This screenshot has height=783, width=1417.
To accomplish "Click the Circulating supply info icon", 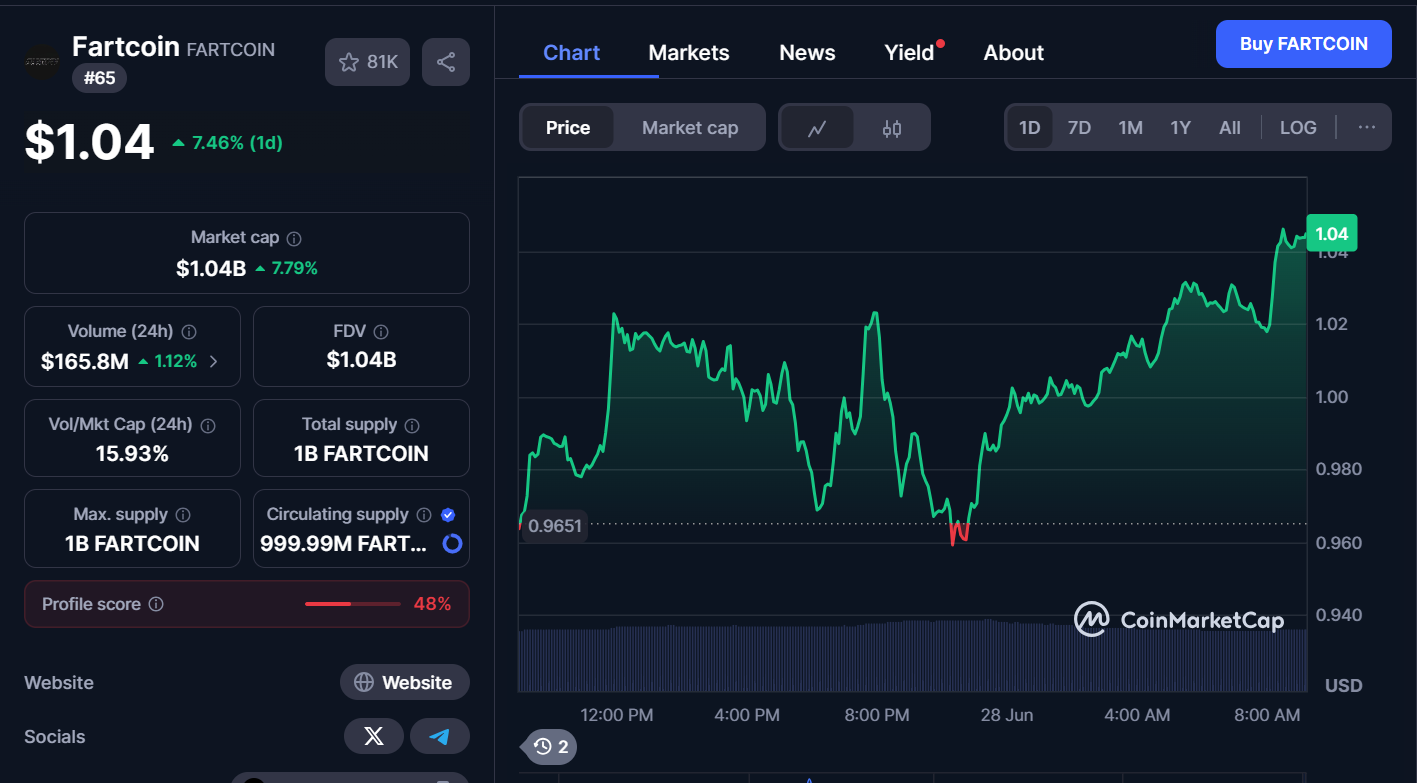I will pyautogui.click(x=424, y=515).
